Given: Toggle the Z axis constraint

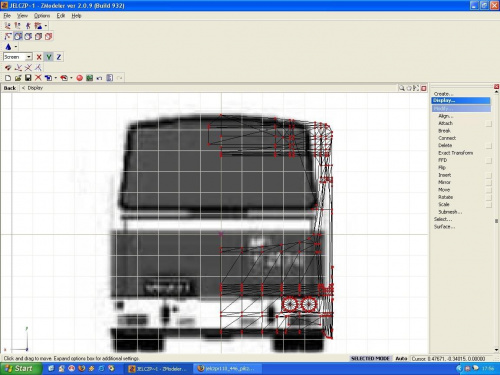Looking at the screenshot, I should [59, 57].
